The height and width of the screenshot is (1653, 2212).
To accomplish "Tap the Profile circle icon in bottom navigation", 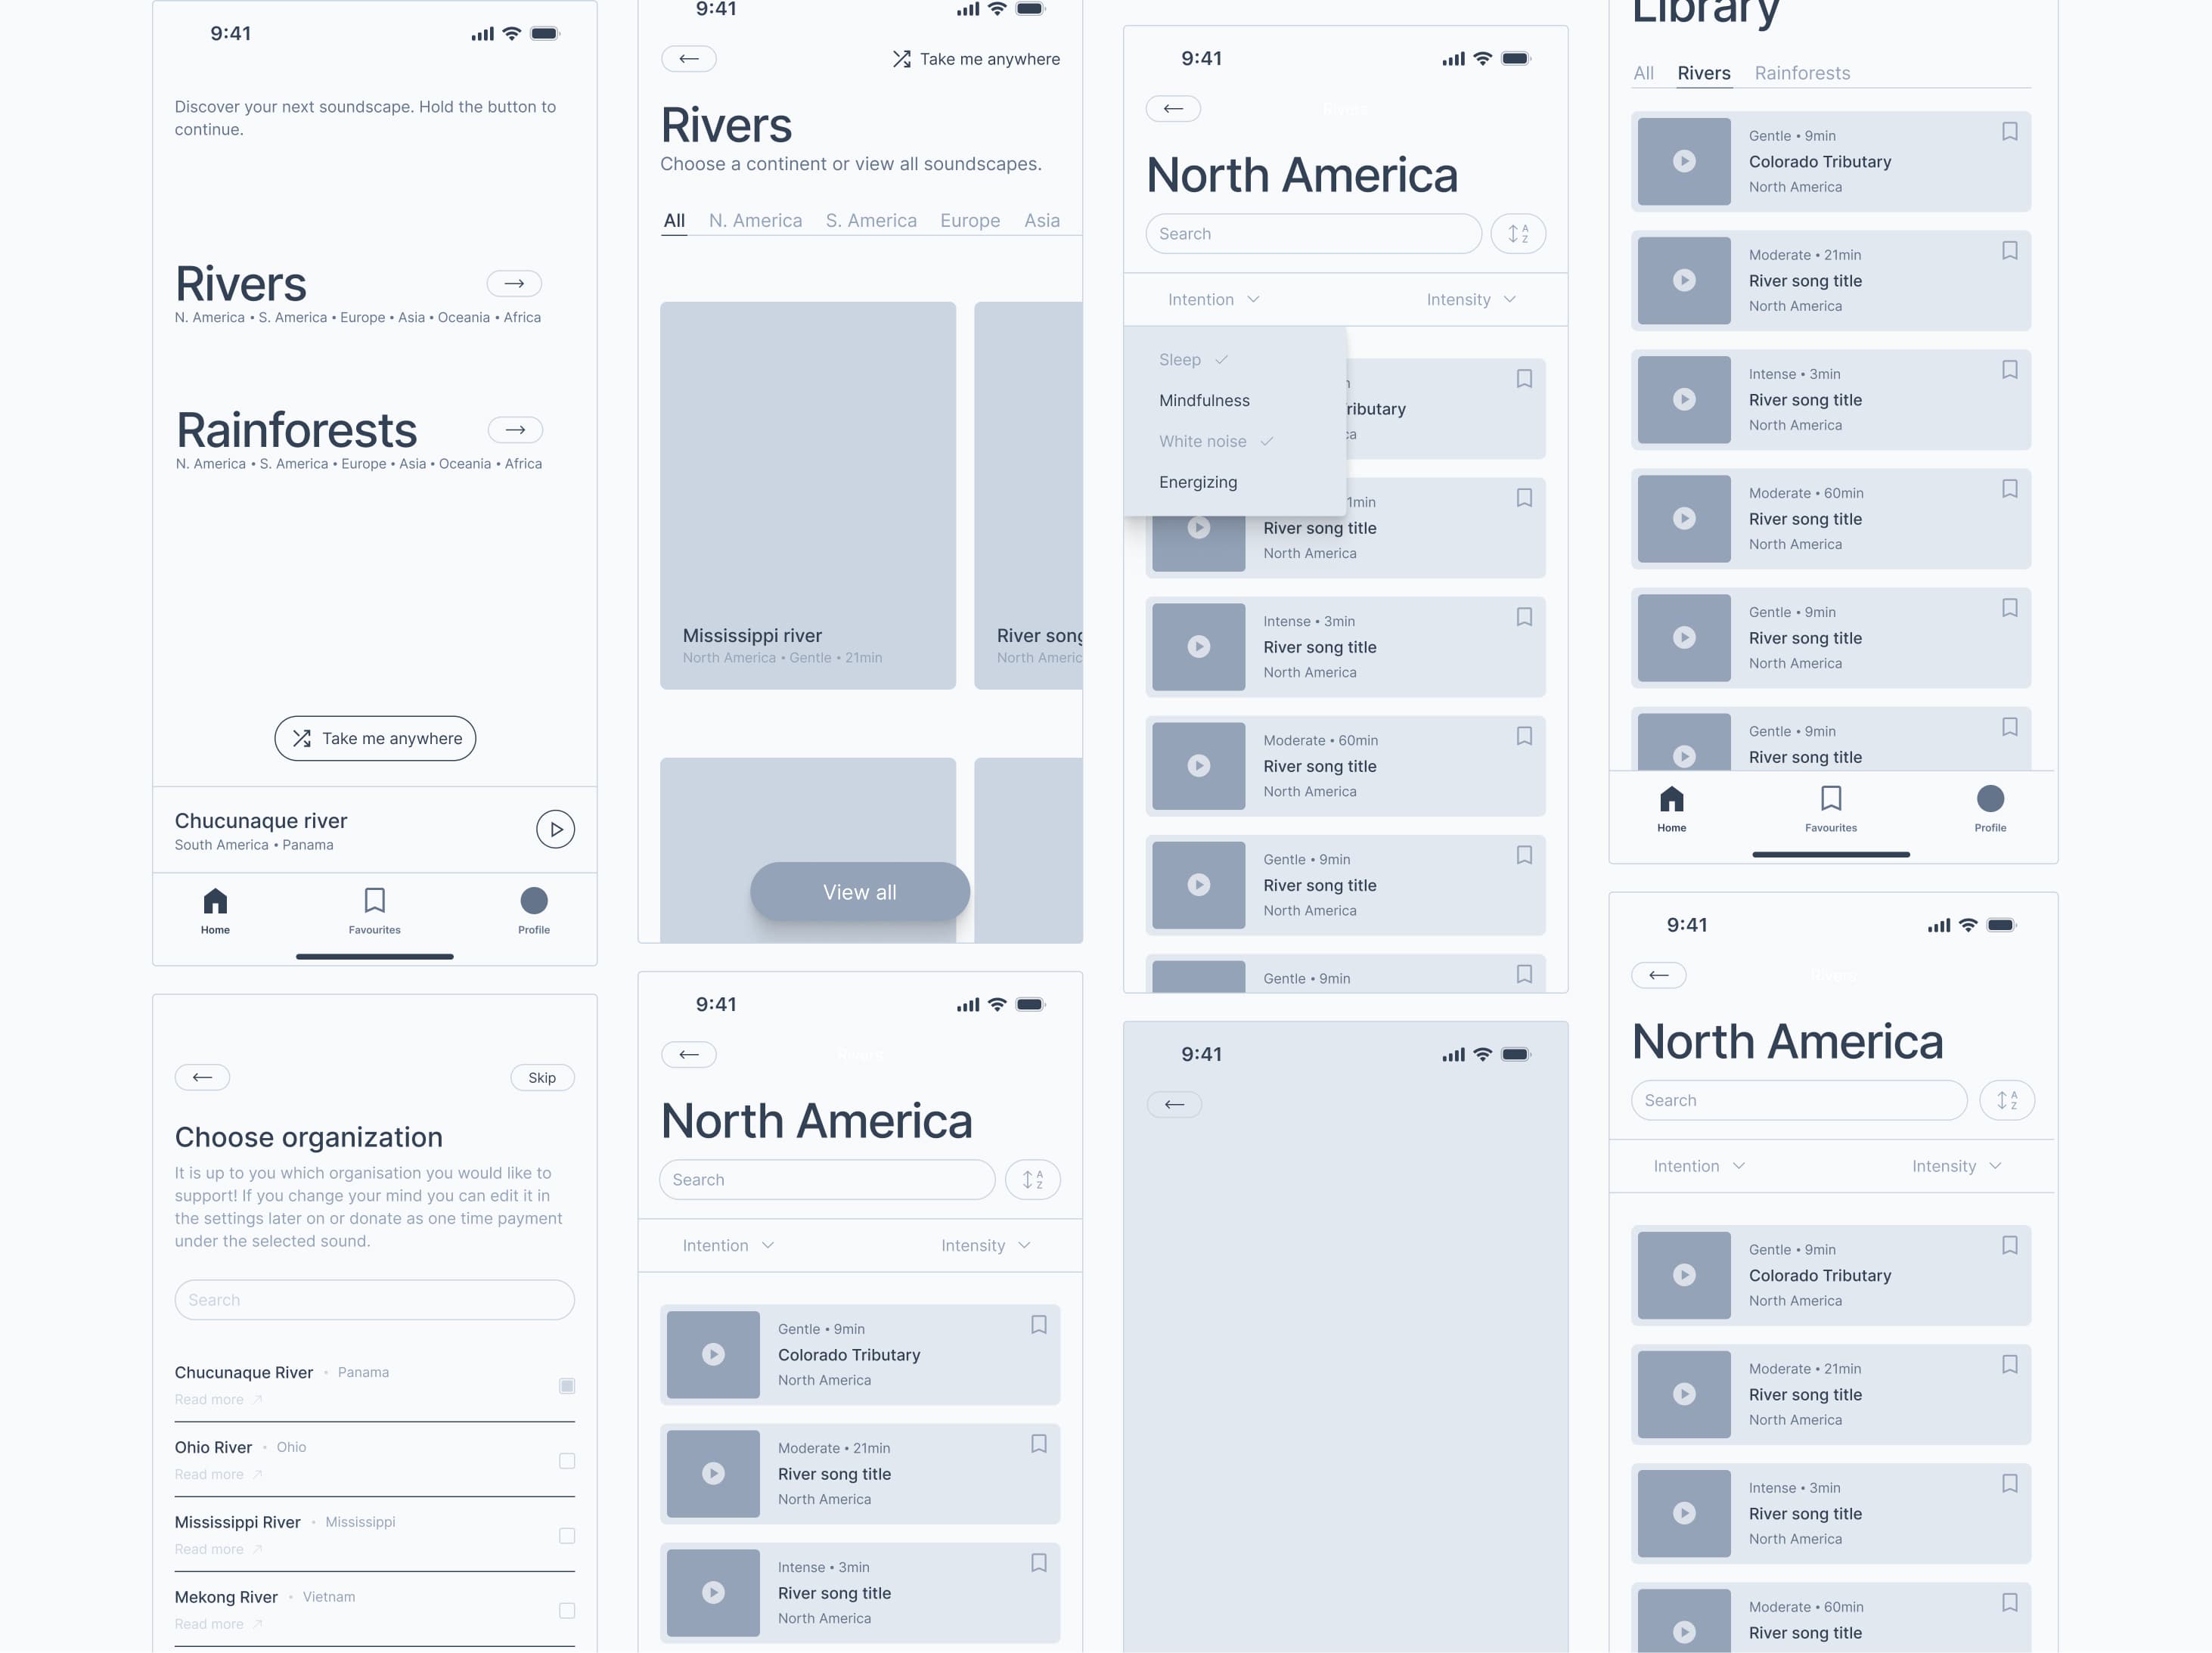I will point(533,901).
